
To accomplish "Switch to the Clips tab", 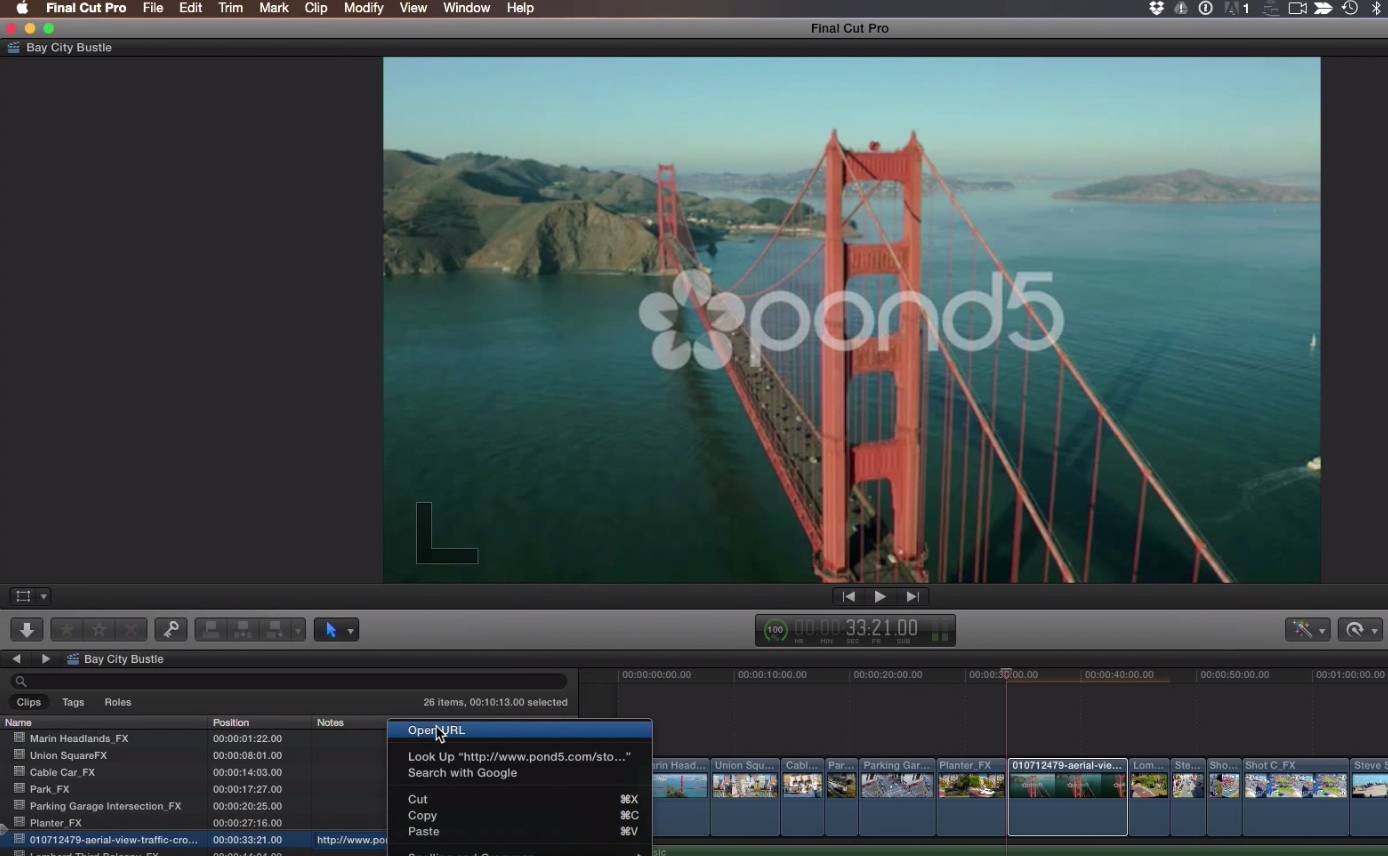I will pyautogui.click(x=29, y=702).
